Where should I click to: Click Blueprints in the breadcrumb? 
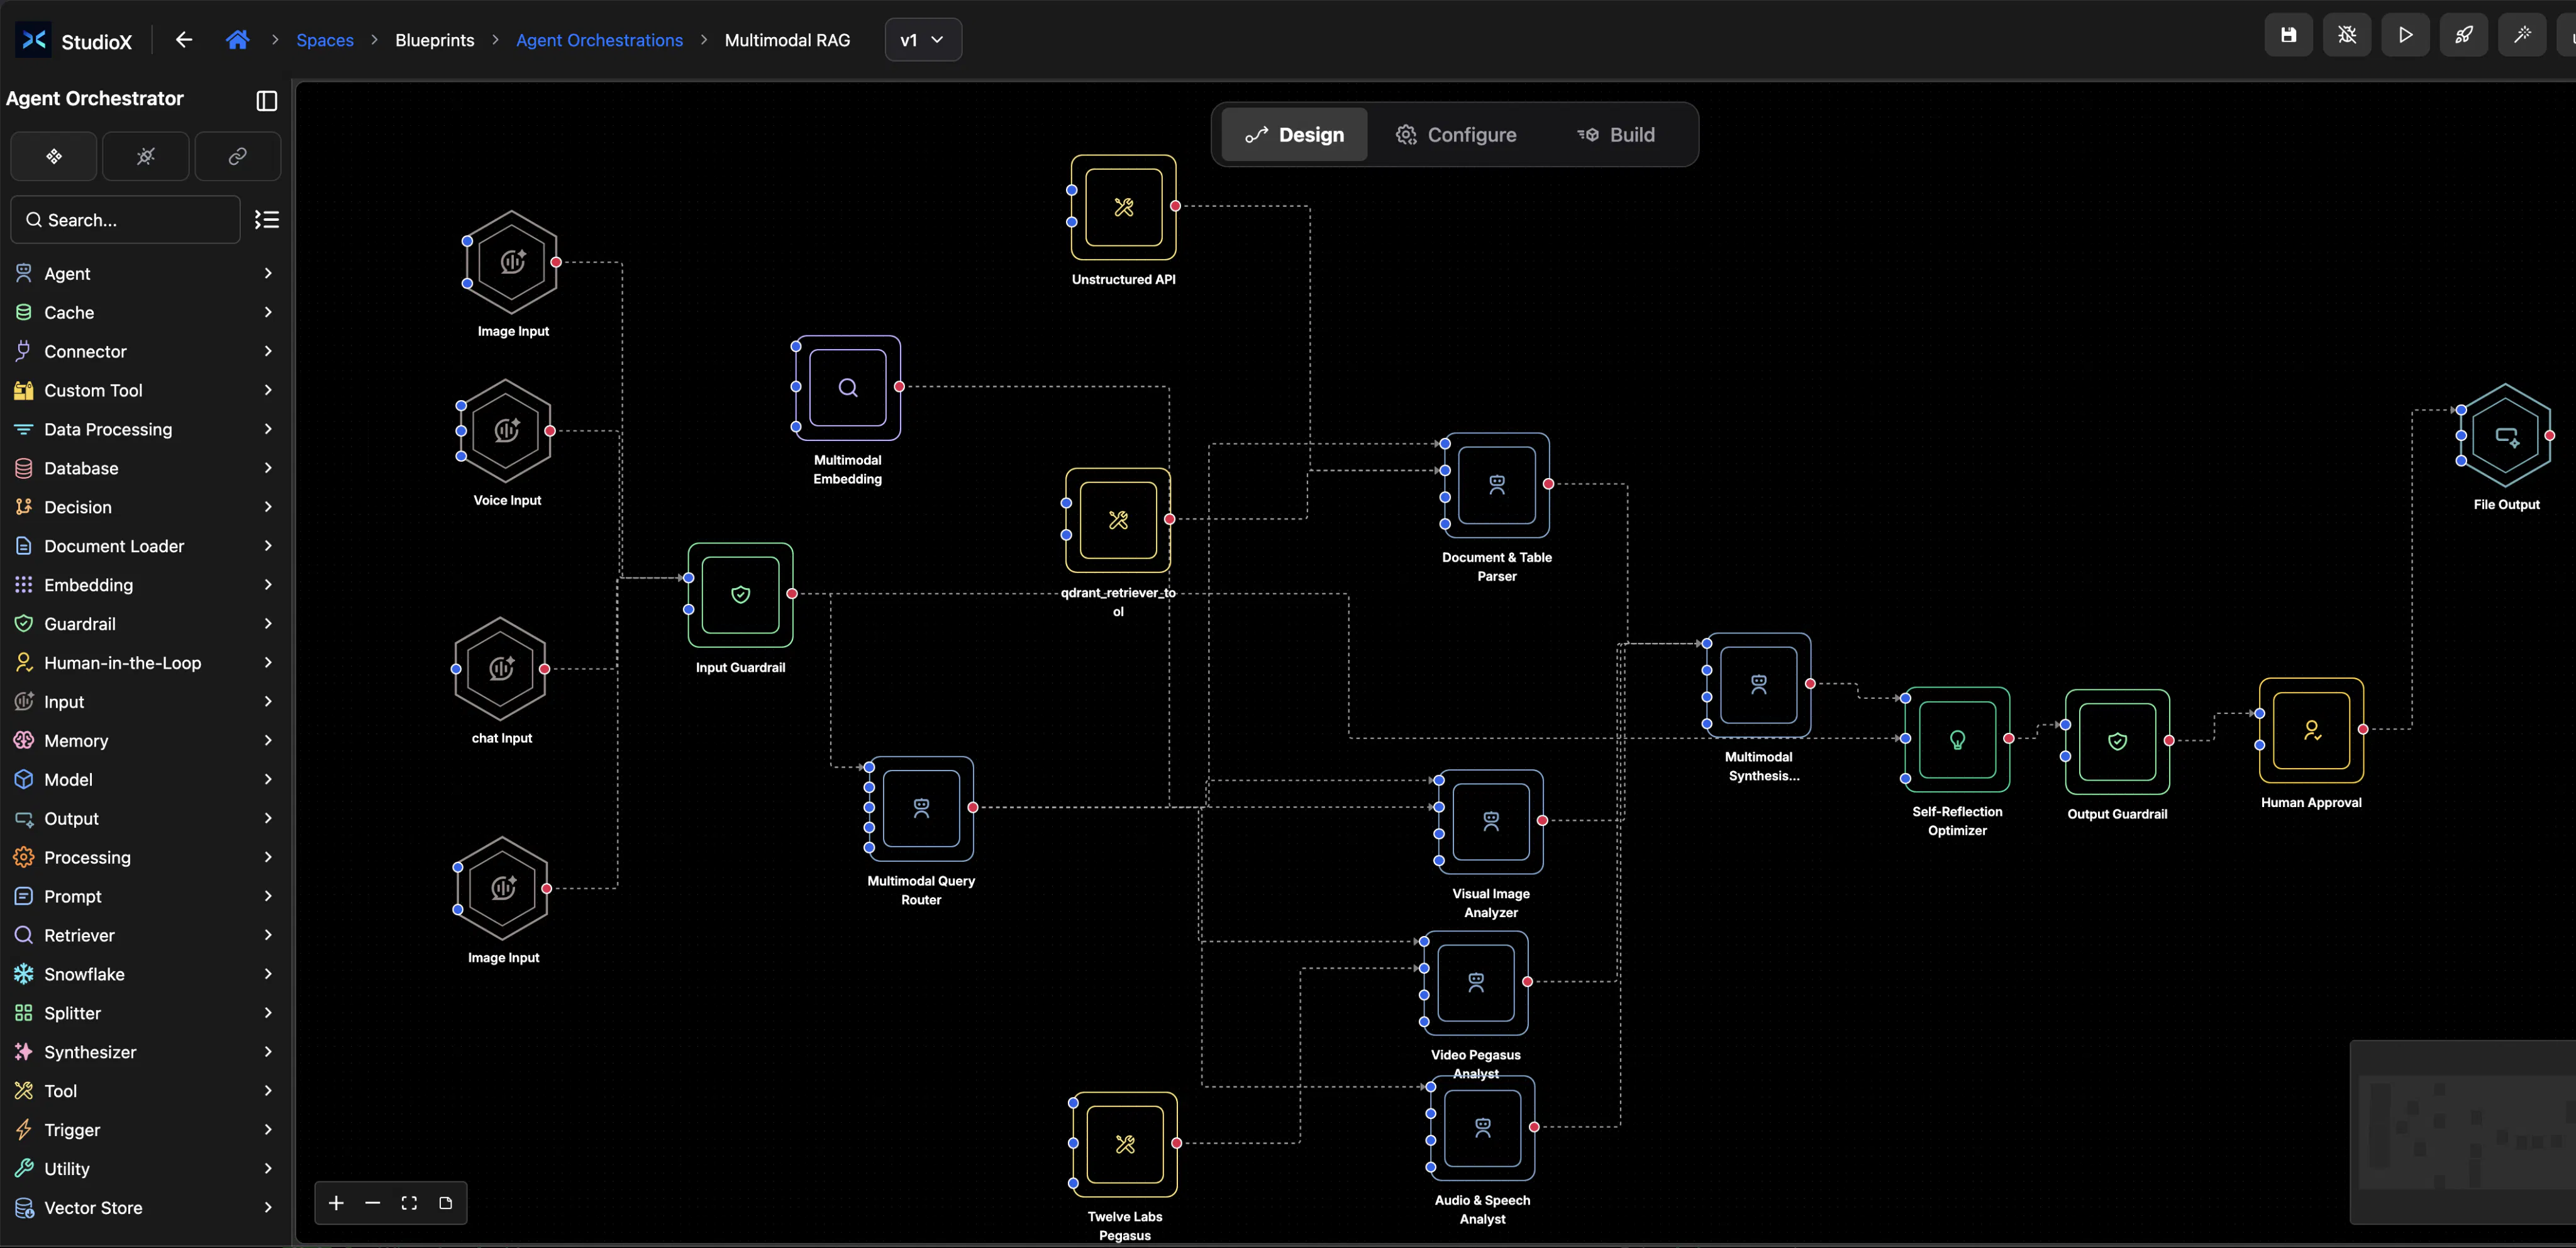[435, 40]
